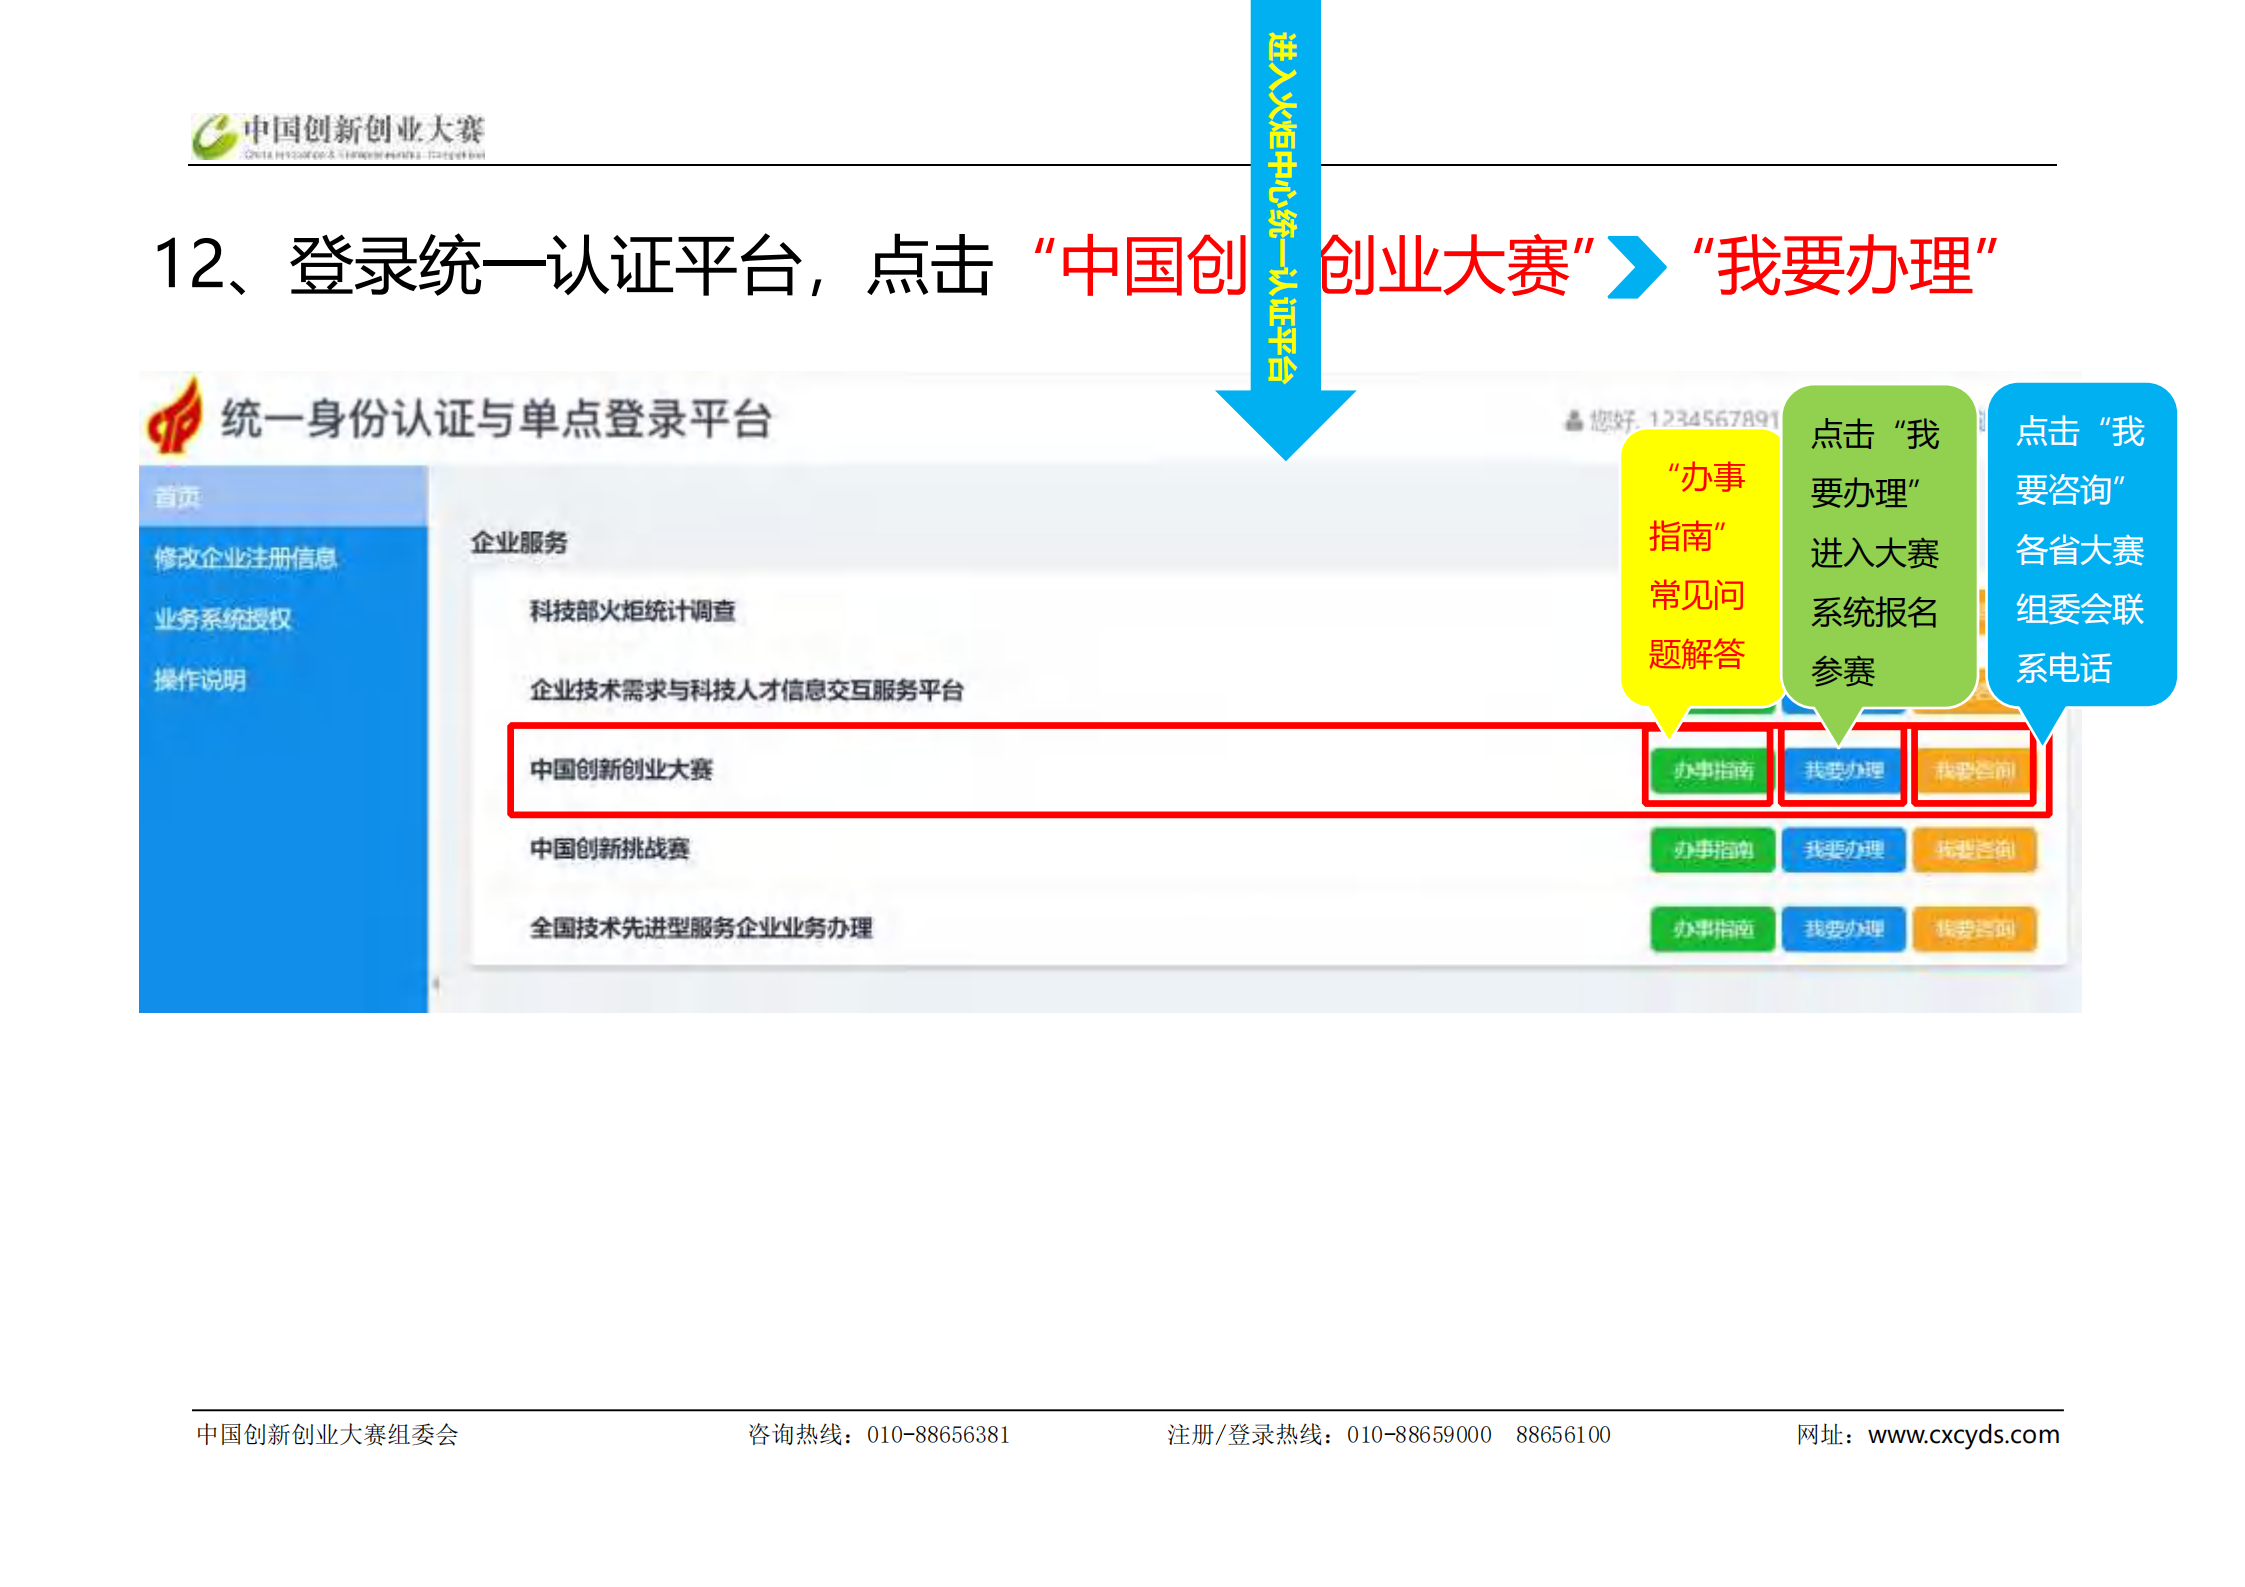Viewport: 2245px width, 1587px height.
Task: Click 办事指南 for 中国创新挑战赛
Action: (1712, 850)
